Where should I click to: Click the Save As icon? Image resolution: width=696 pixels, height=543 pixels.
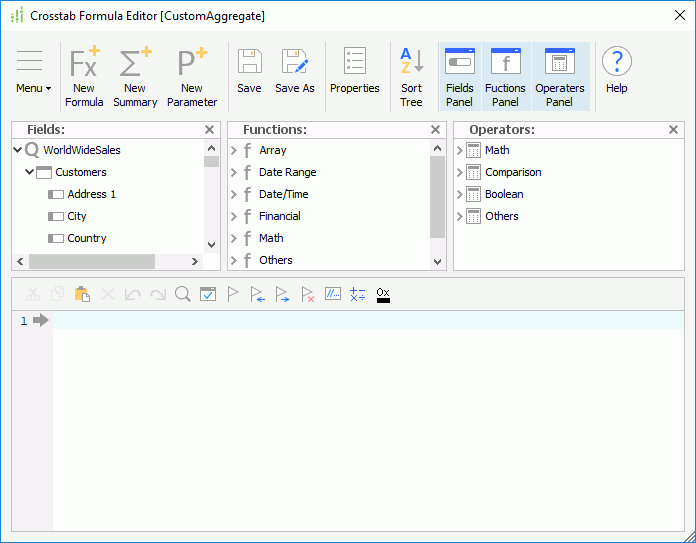294,76
